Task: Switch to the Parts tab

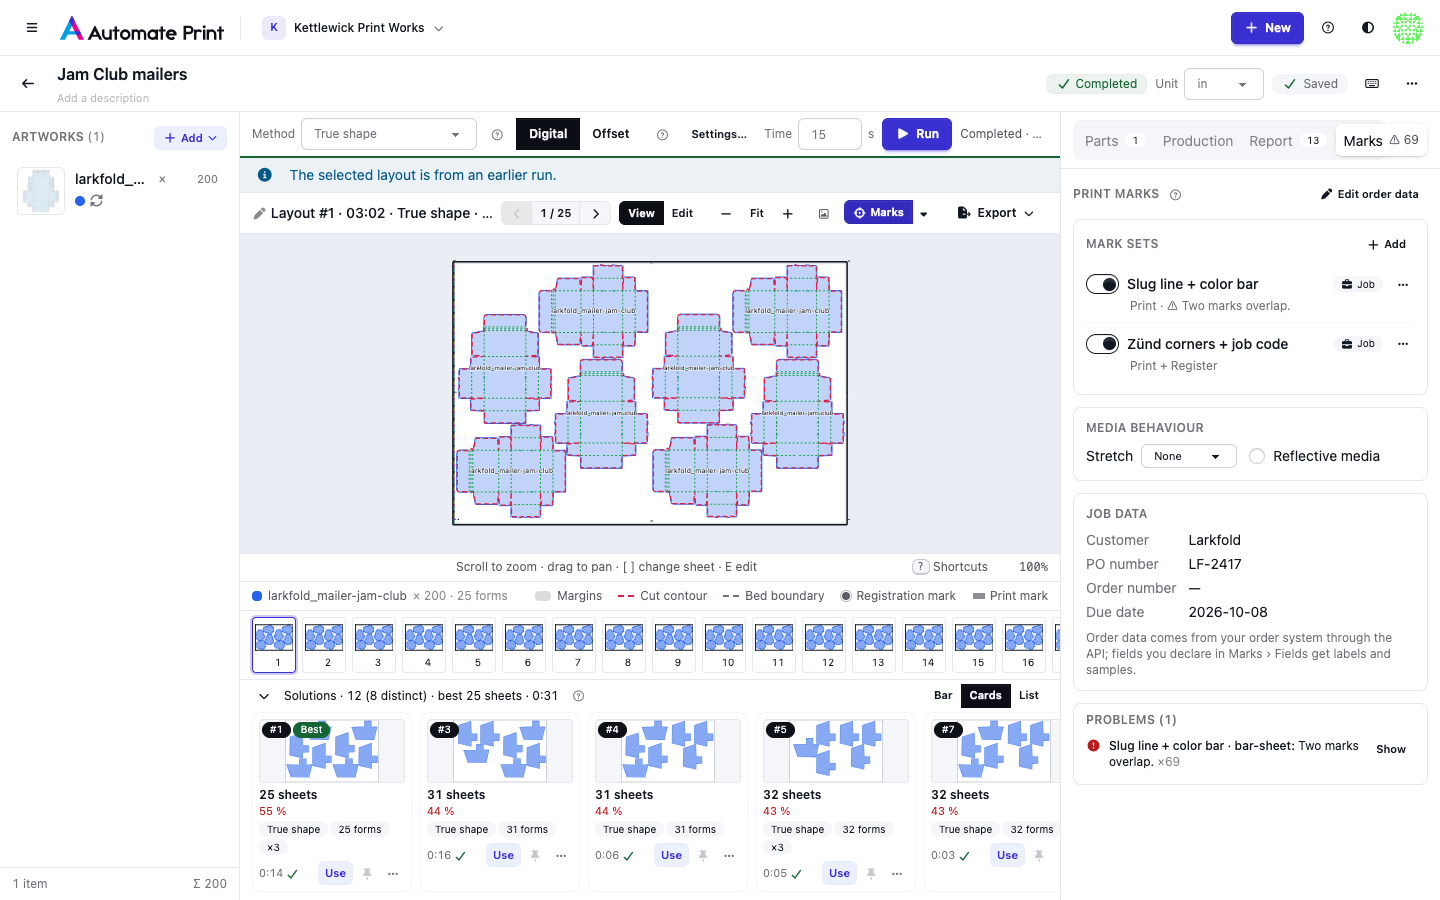Action: (x=1113, y=141)
